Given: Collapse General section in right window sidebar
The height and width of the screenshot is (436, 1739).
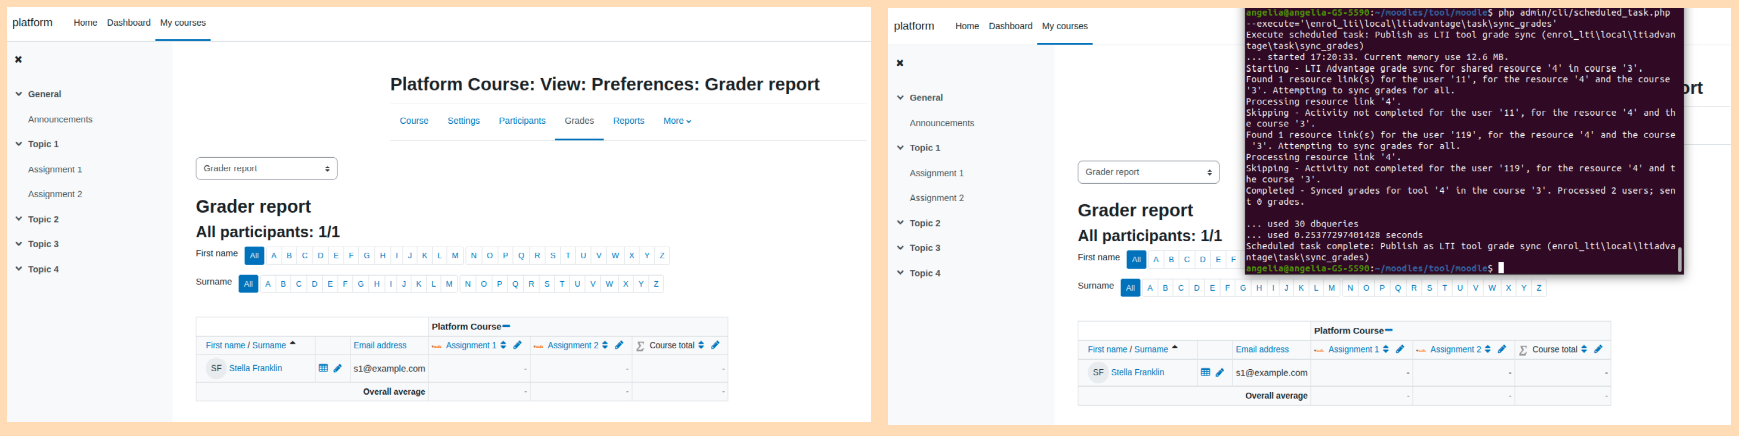Looking at the screenshot, I should tap(900, 98).
